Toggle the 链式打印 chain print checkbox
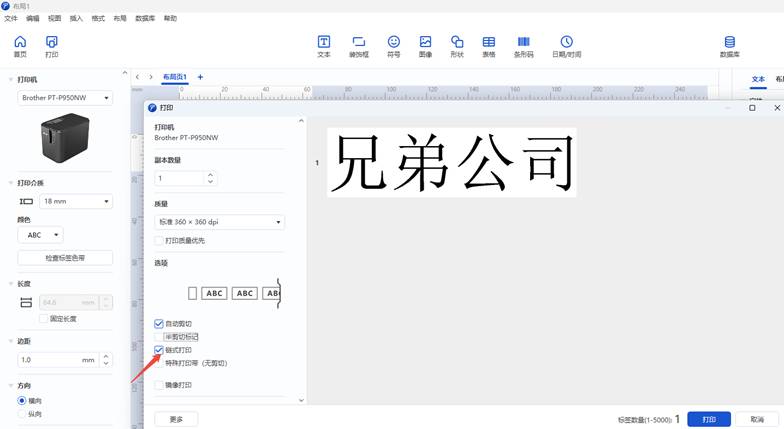Image resolution: width=784 pixels, height=429 pixels. (159, 350)
